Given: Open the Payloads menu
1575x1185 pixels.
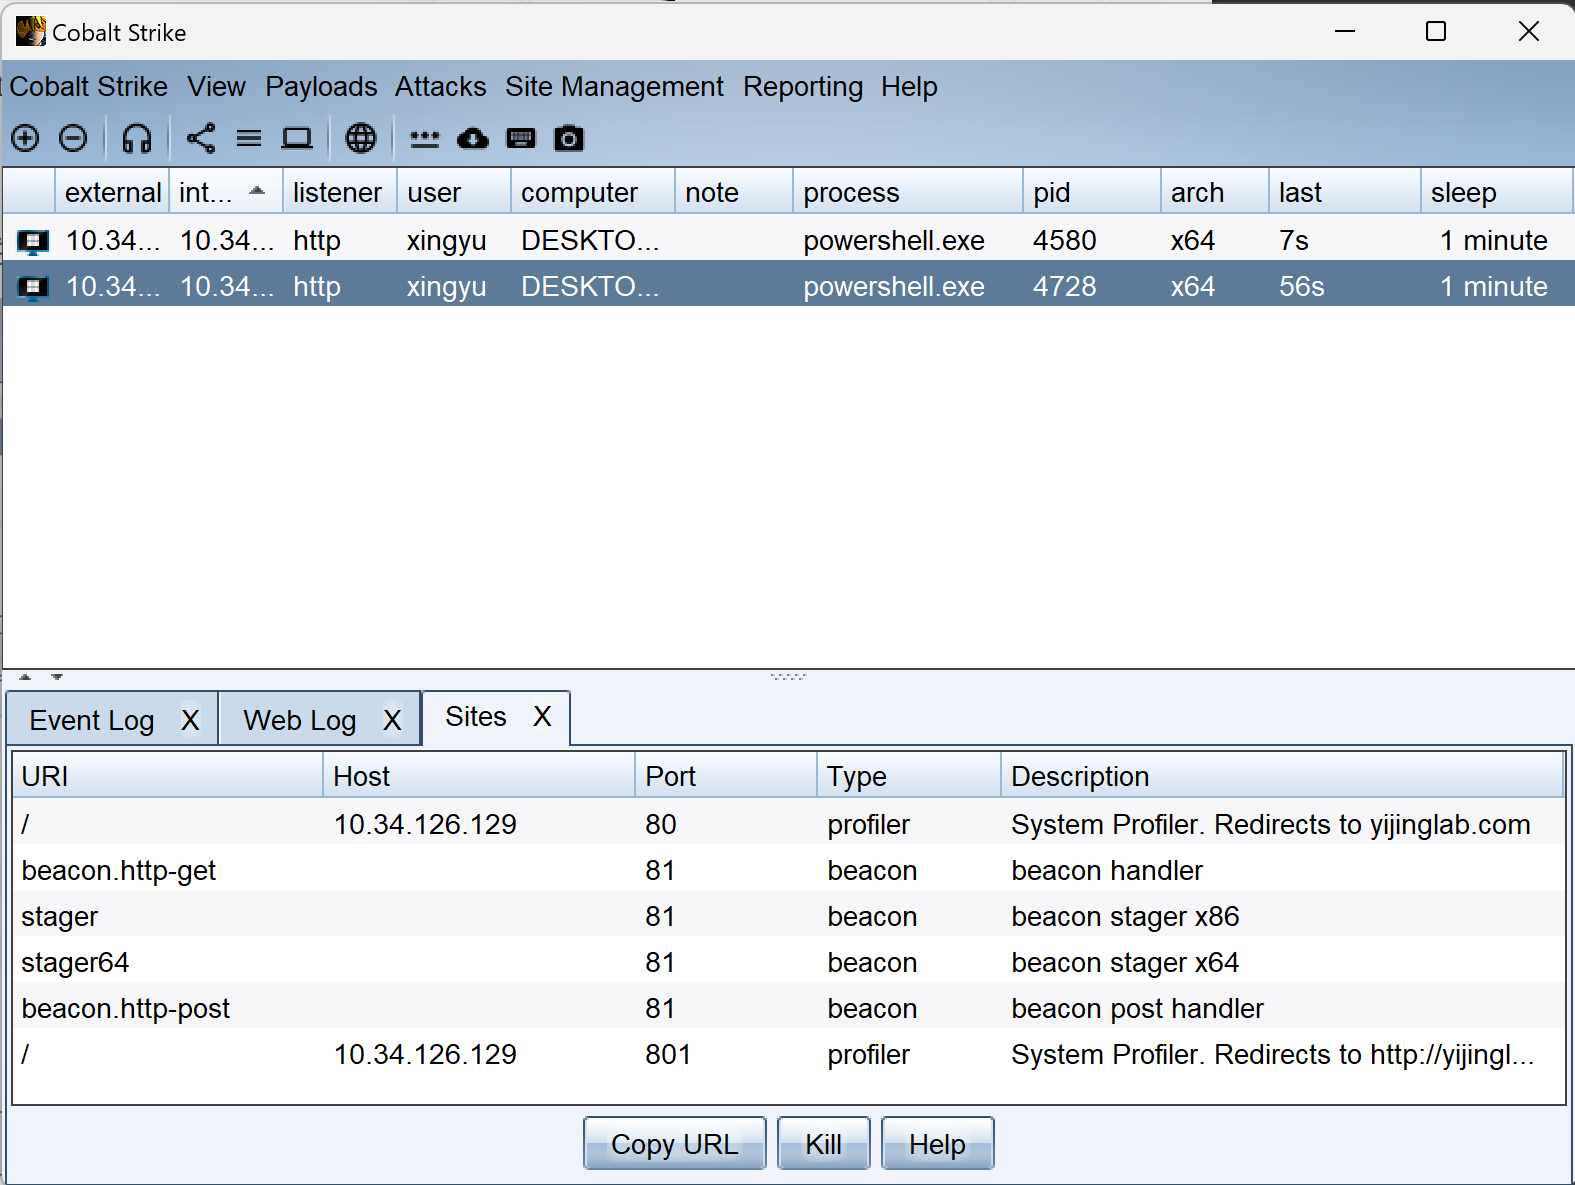Looking at the screenshot, I should click(x=321, y=87).
